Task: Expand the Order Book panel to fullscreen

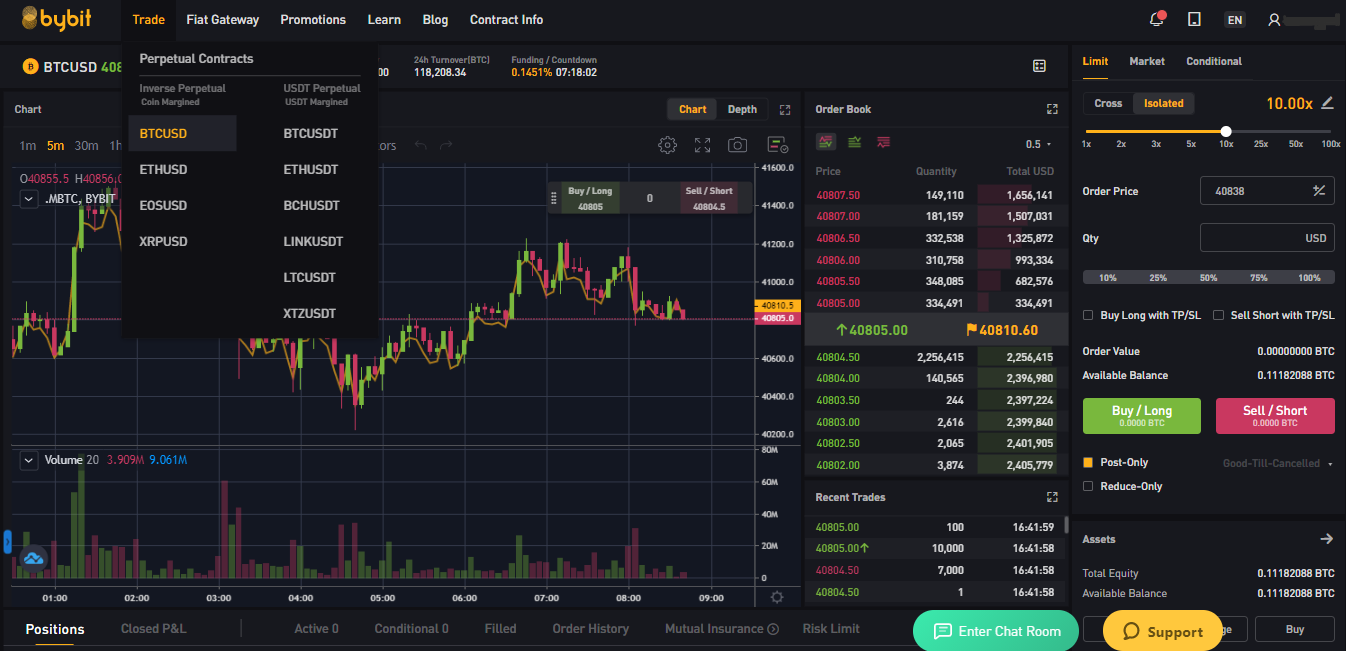Action: (1052, 109)
